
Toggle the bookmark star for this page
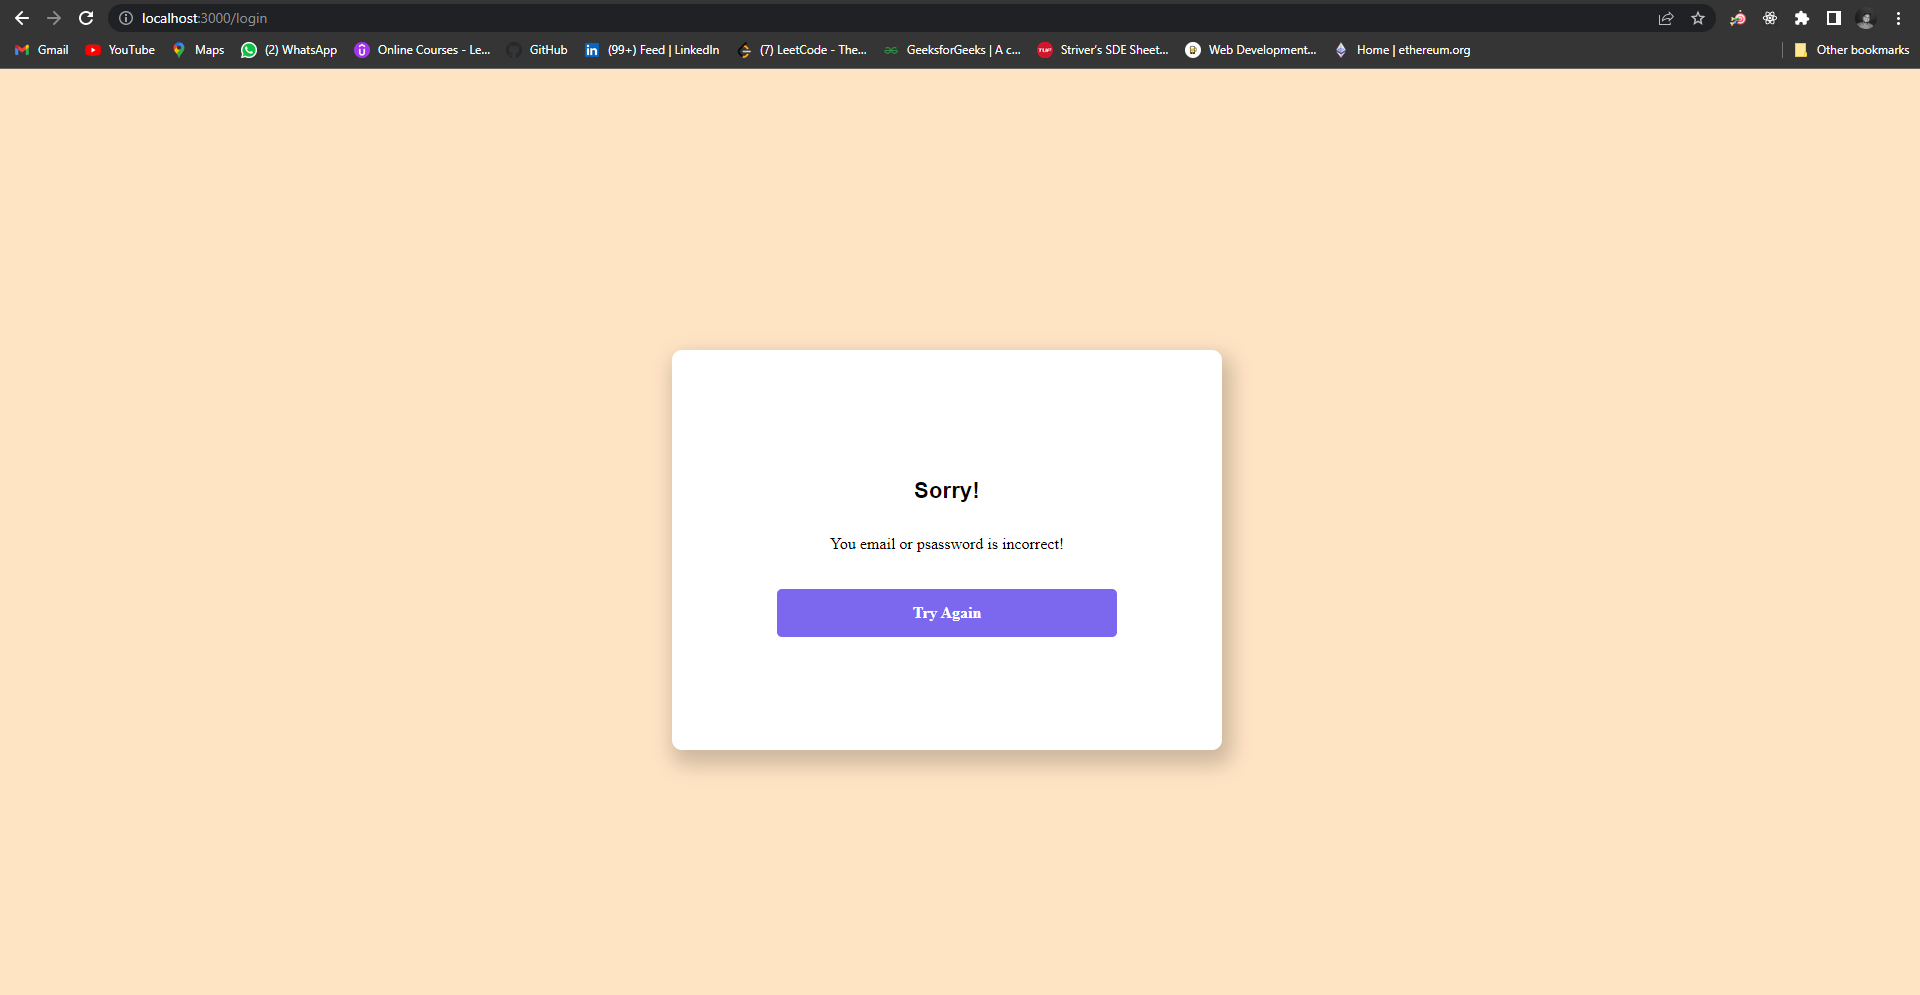coord(1699,18)
